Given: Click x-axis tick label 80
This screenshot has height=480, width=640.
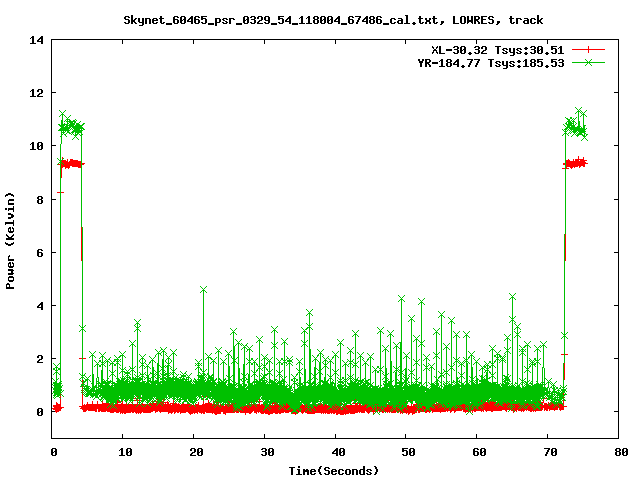Looking at the screenshot, I should 621,452.
